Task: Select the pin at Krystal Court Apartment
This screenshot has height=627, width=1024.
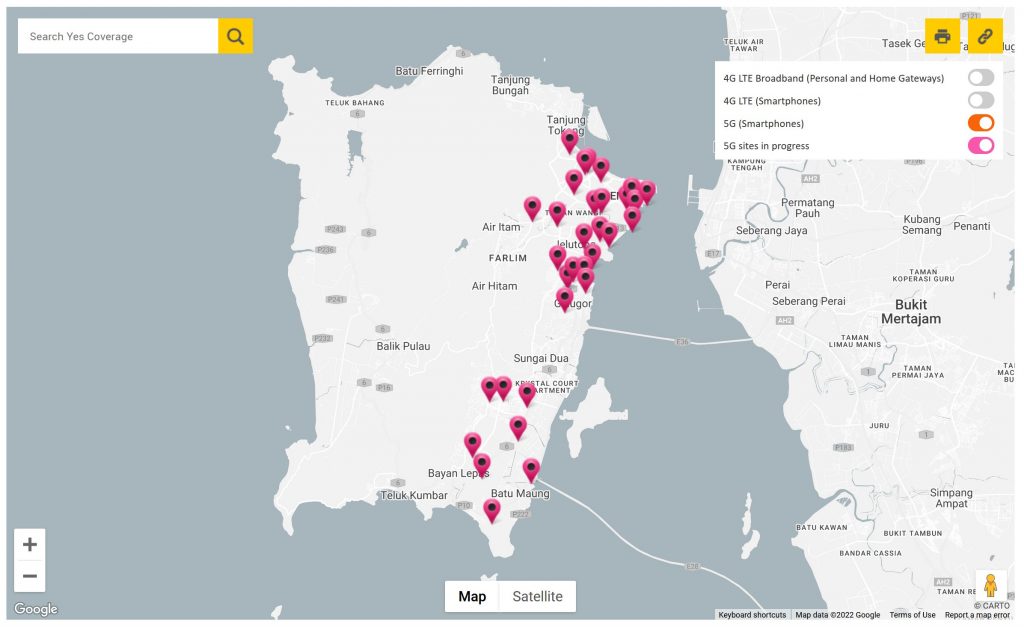Action: pos(527,393)
